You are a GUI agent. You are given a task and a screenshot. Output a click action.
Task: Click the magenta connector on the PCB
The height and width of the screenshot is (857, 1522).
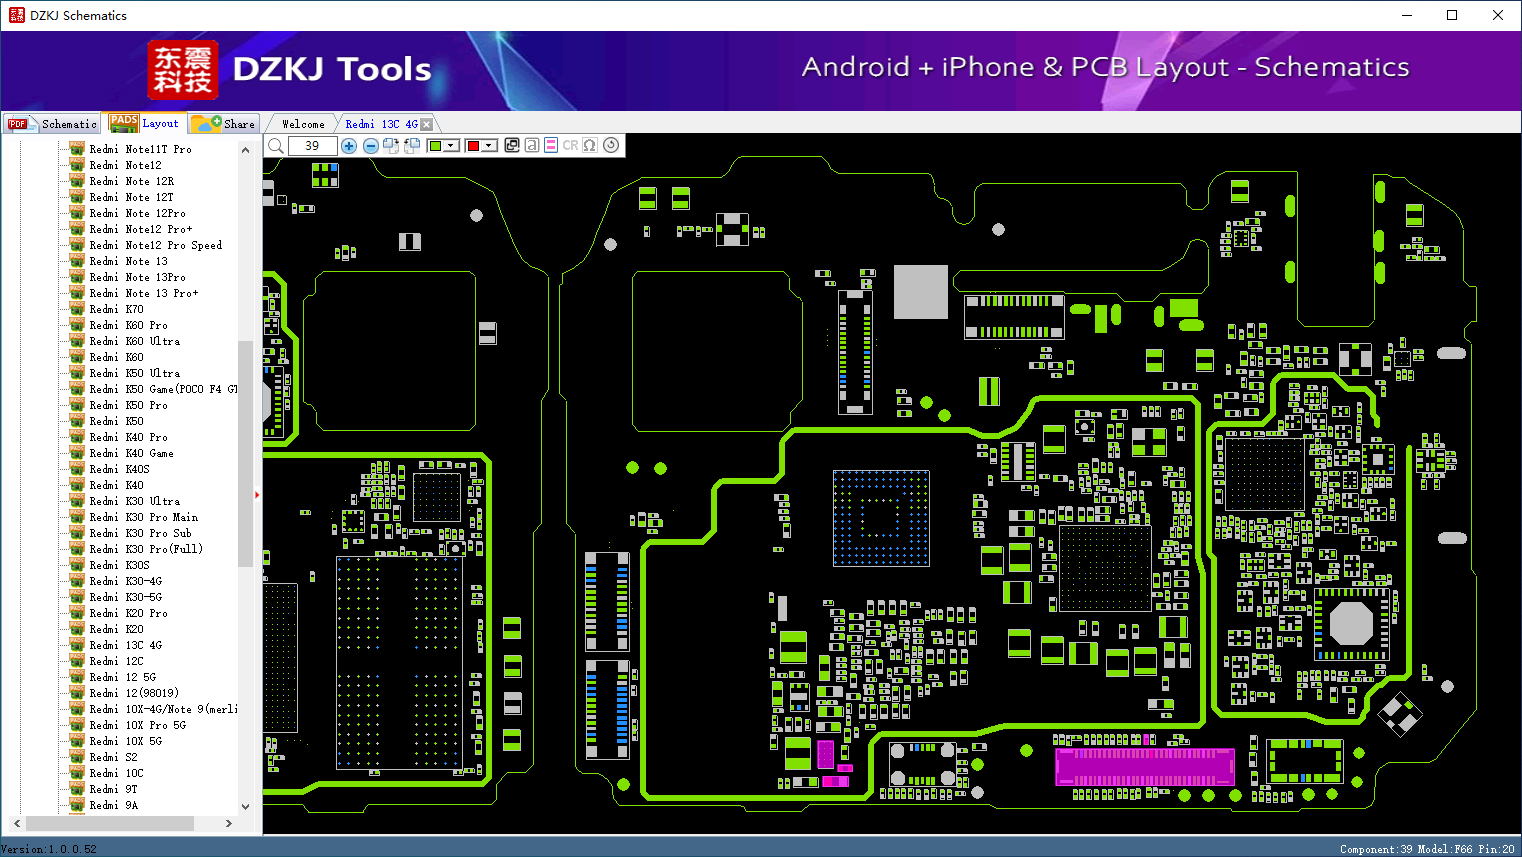tap(1145, 767)
